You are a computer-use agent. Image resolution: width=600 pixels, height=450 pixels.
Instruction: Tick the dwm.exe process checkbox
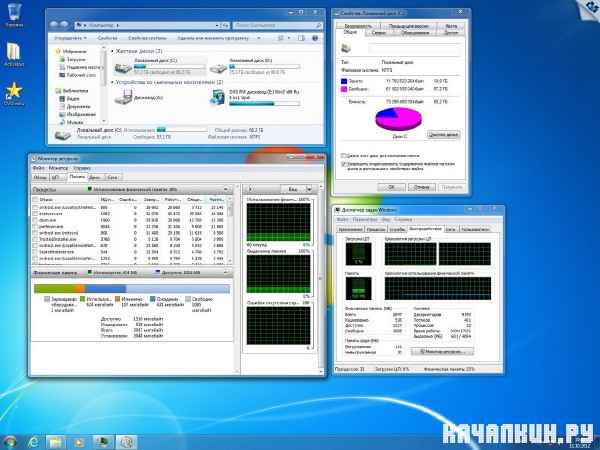coord(35,220)
